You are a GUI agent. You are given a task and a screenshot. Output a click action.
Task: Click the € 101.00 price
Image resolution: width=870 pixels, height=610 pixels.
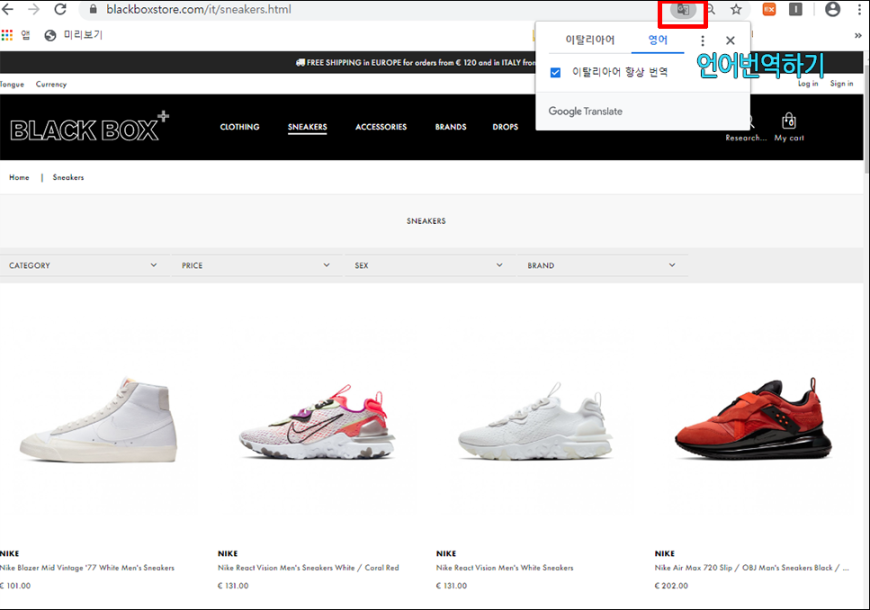click(x=16, y=586)
